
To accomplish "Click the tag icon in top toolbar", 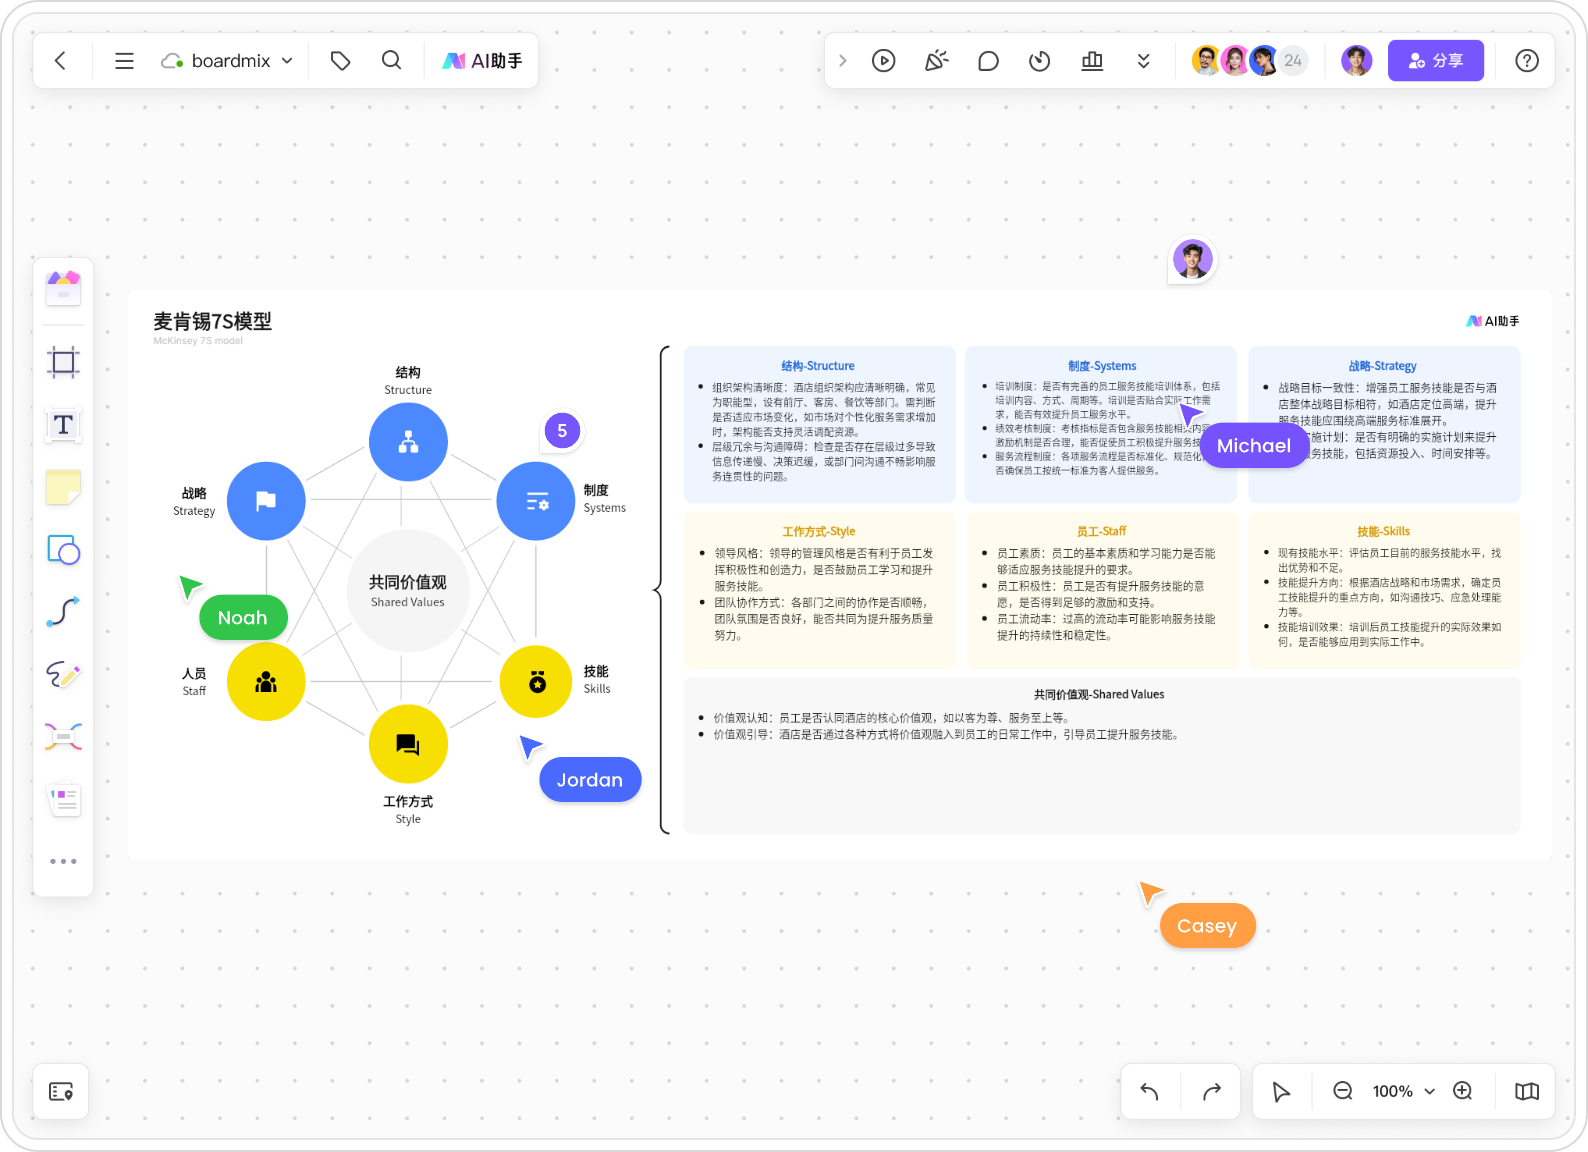I will (x=340, y=61).
